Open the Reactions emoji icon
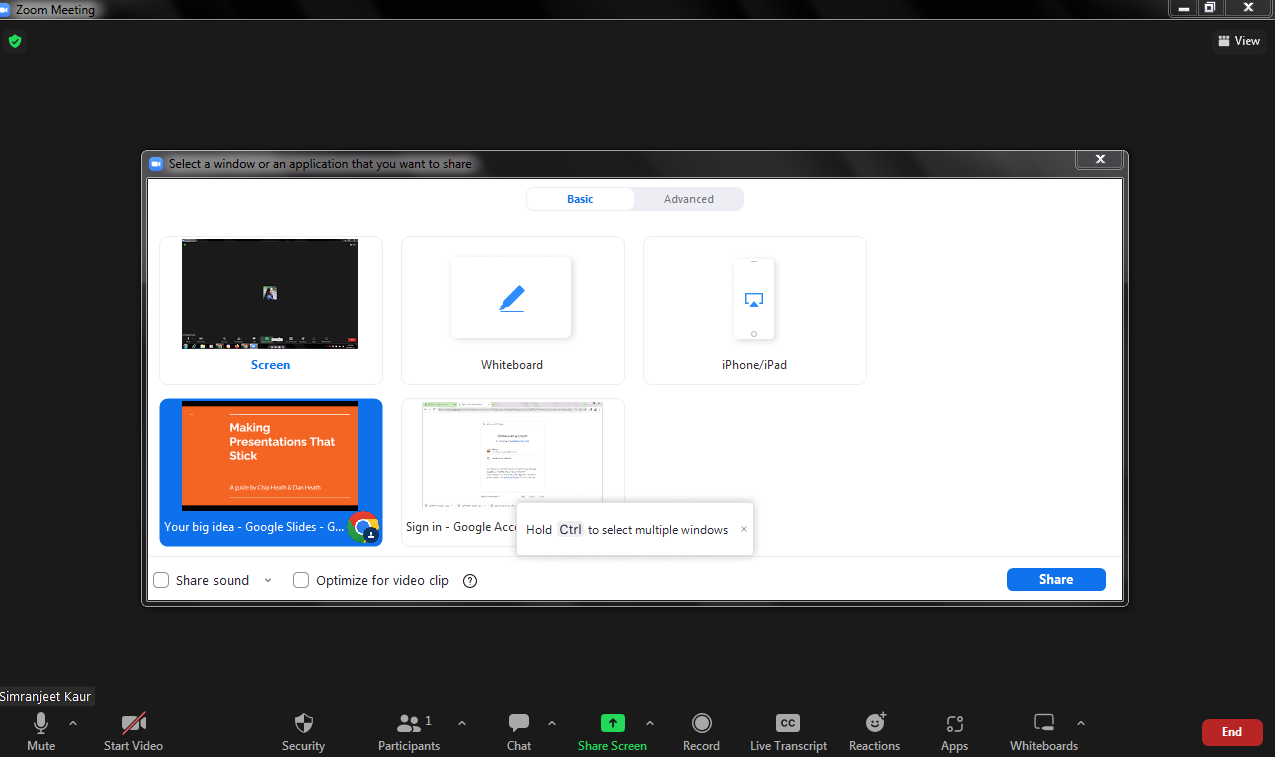The height and width of the screenshot is (758, 1276). pos(875,723)
